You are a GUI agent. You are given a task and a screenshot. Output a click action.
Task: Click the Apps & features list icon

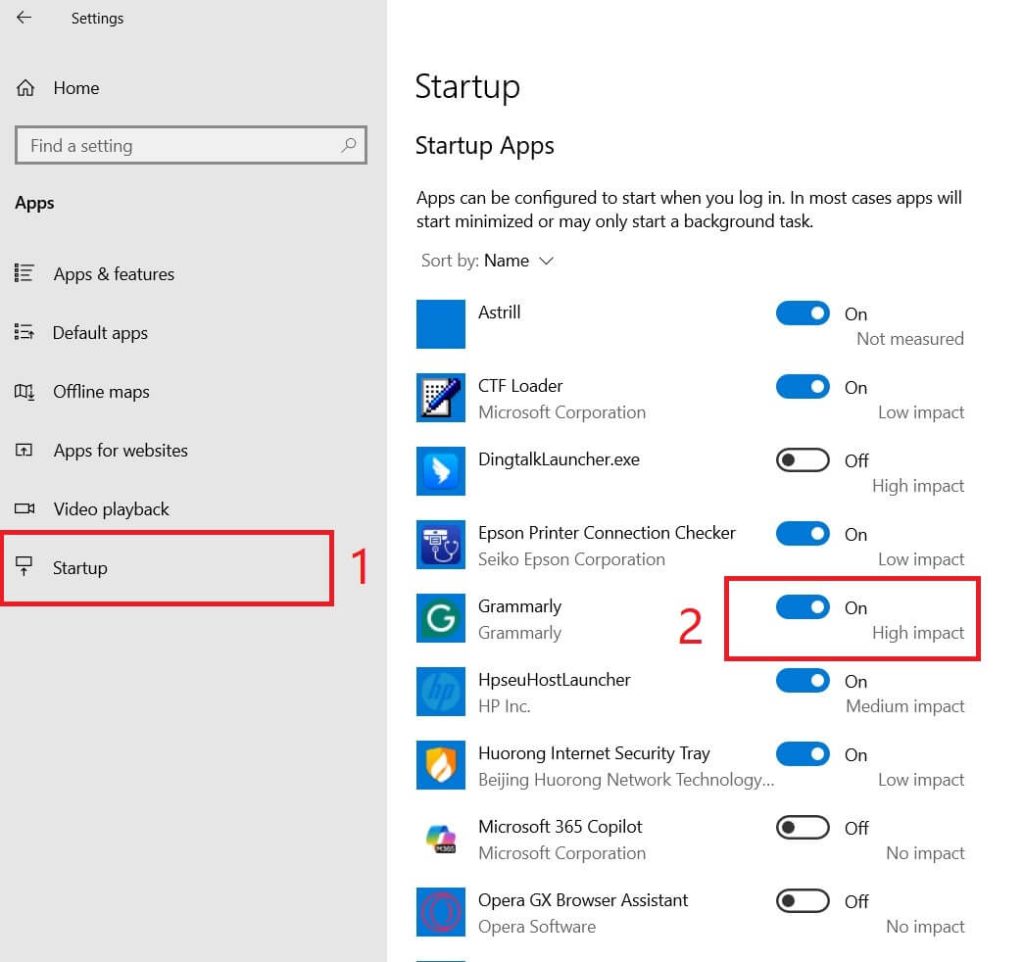[x=24, y=273]
